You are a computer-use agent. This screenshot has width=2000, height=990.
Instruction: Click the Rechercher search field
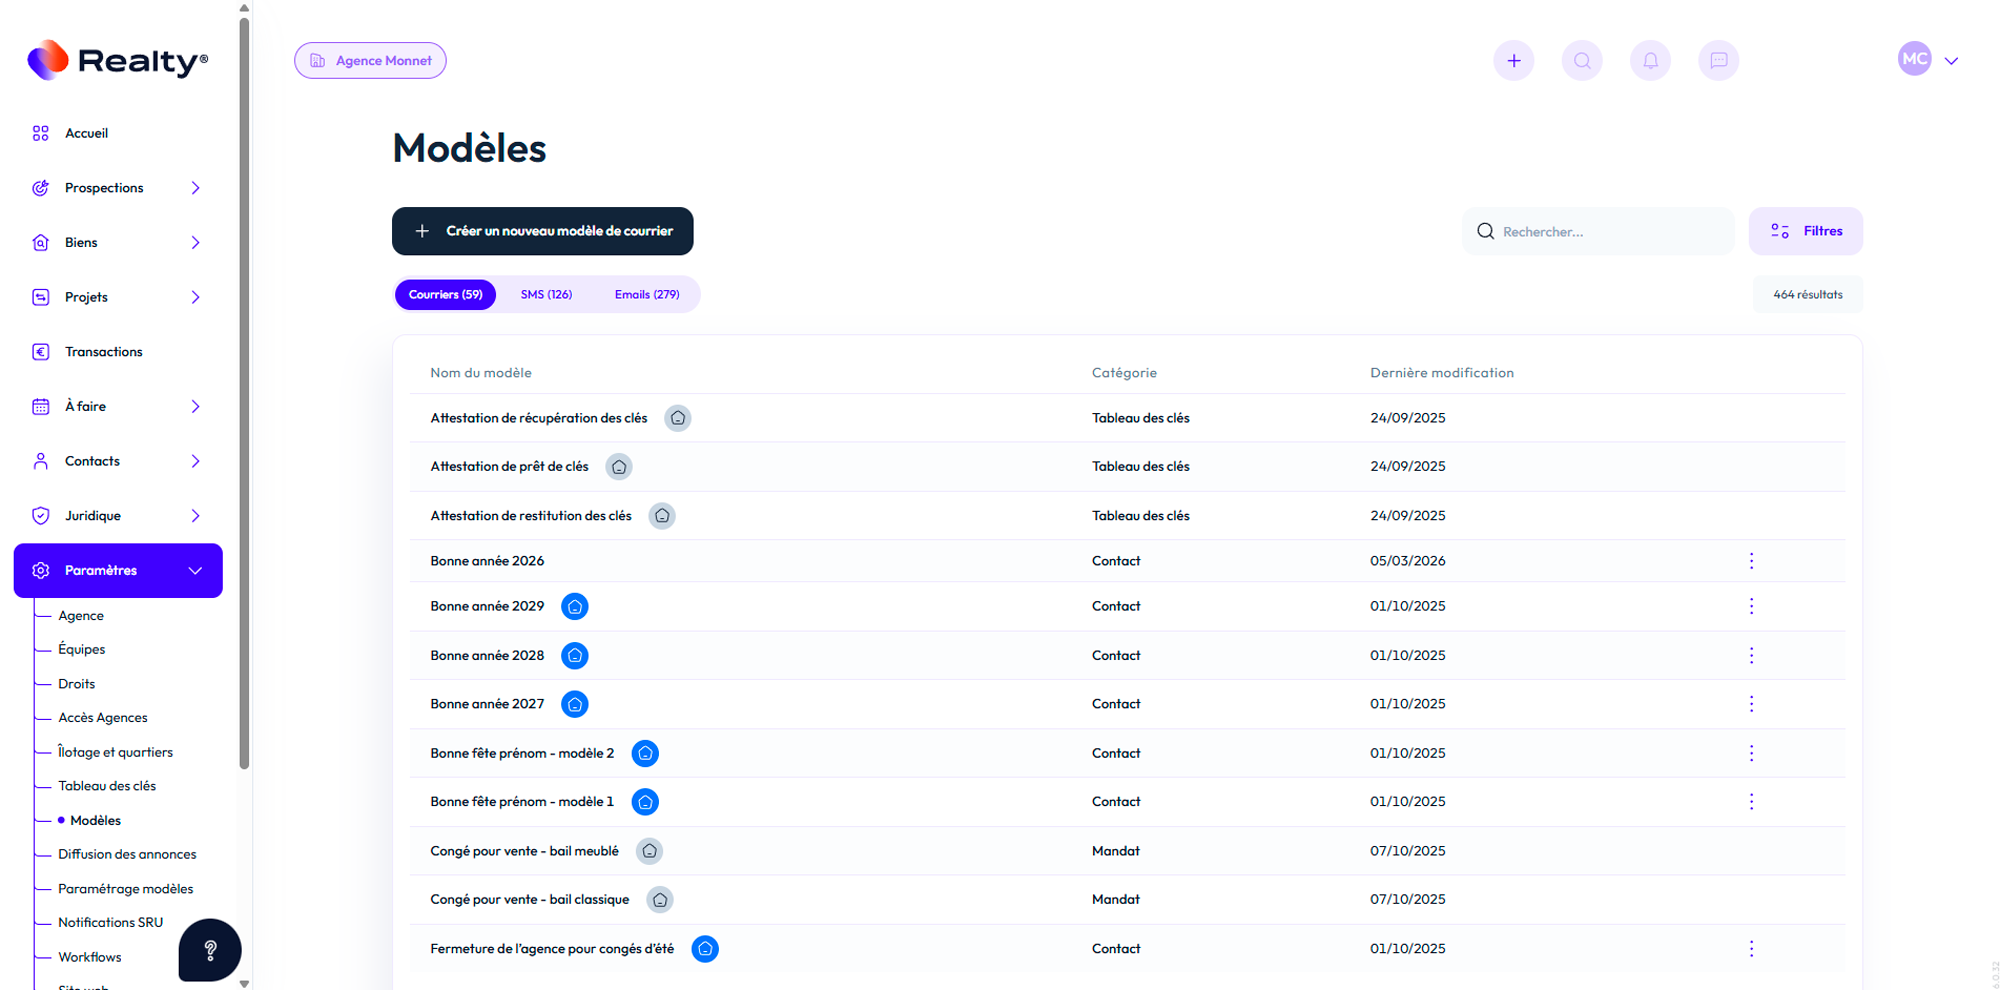(x=1610, y=232)
